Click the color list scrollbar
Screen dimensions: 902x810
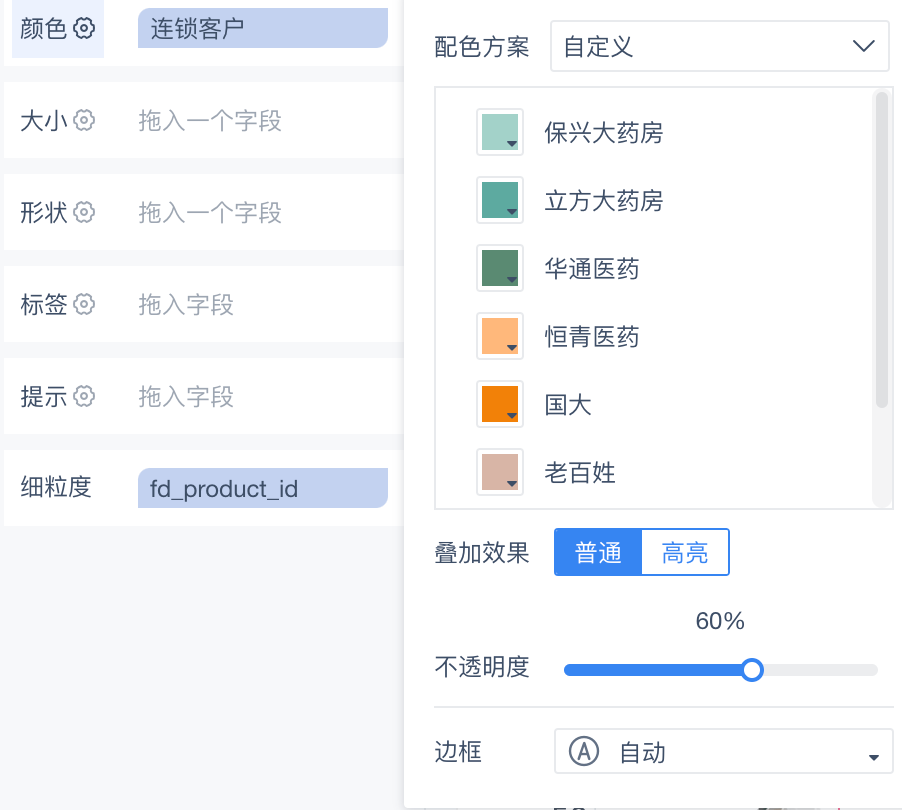tap(881, 250)
